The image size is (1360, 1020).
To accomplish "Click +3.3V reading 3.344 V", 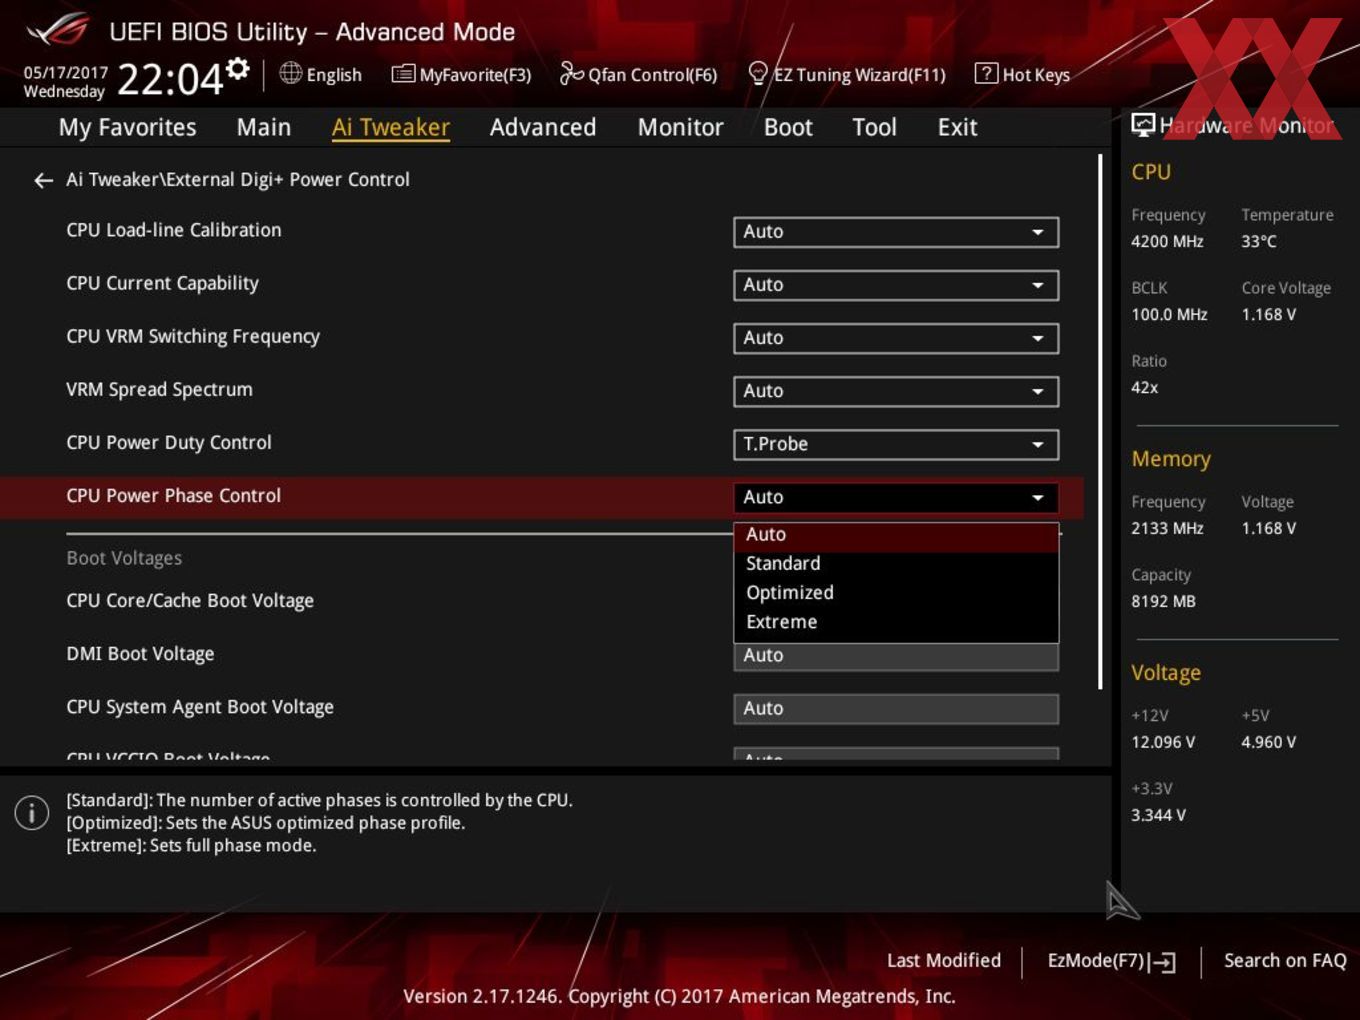I will (x=1158, y=815).
